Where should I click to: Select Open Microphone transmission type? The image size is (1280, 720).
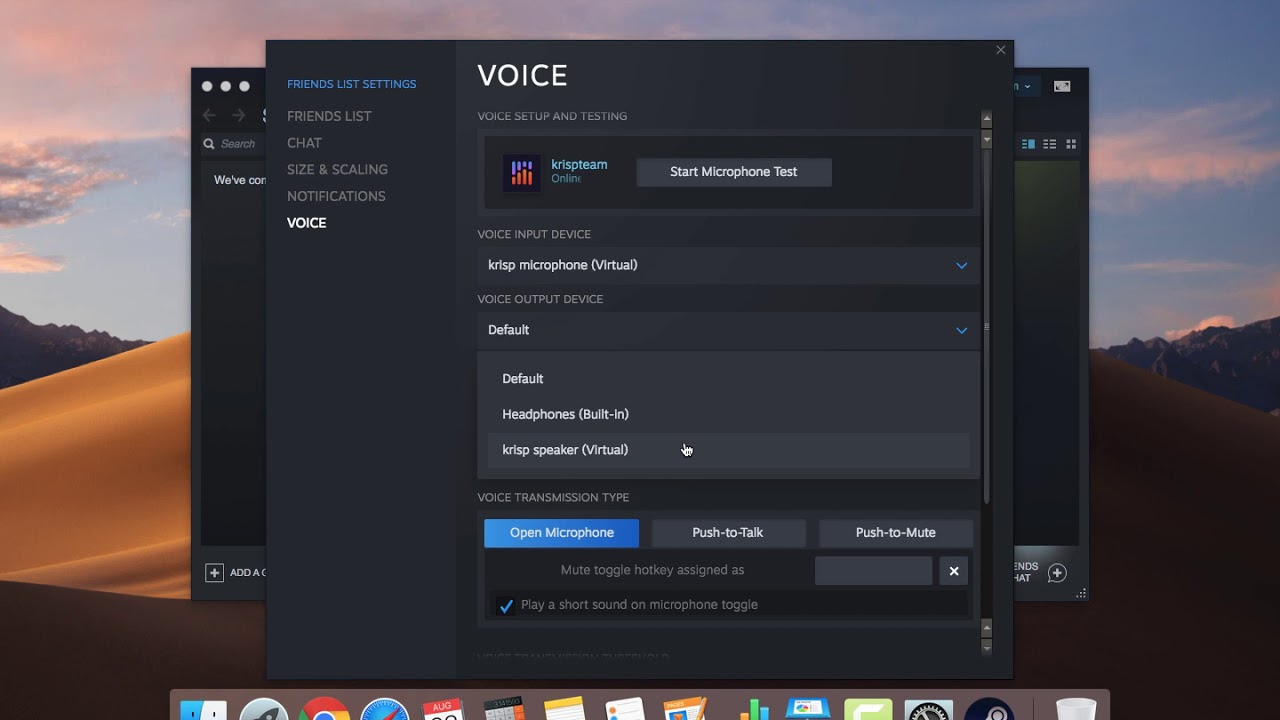[562, 533]
